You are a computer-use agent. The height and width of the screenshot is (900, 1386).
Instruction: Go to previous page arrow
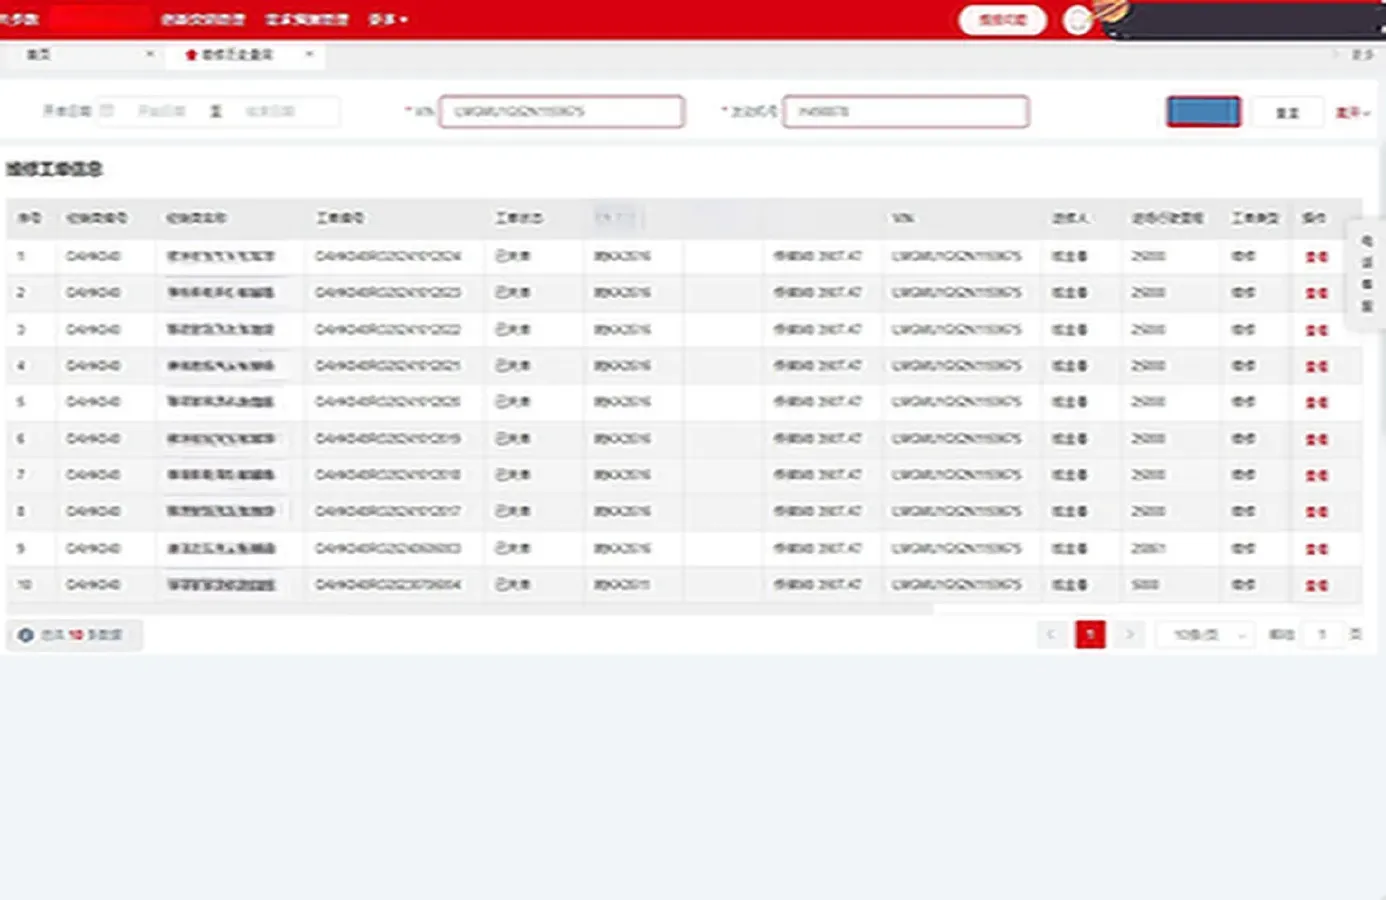(1051, 634)
